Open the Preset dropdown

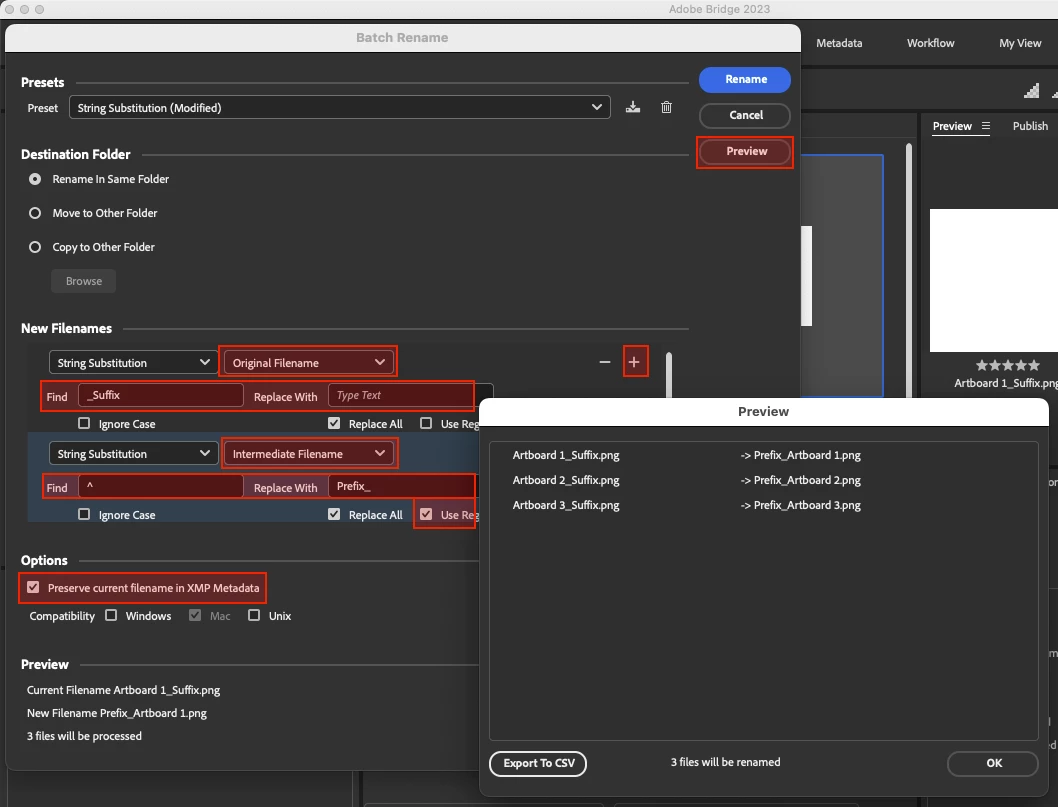(339, 107)
